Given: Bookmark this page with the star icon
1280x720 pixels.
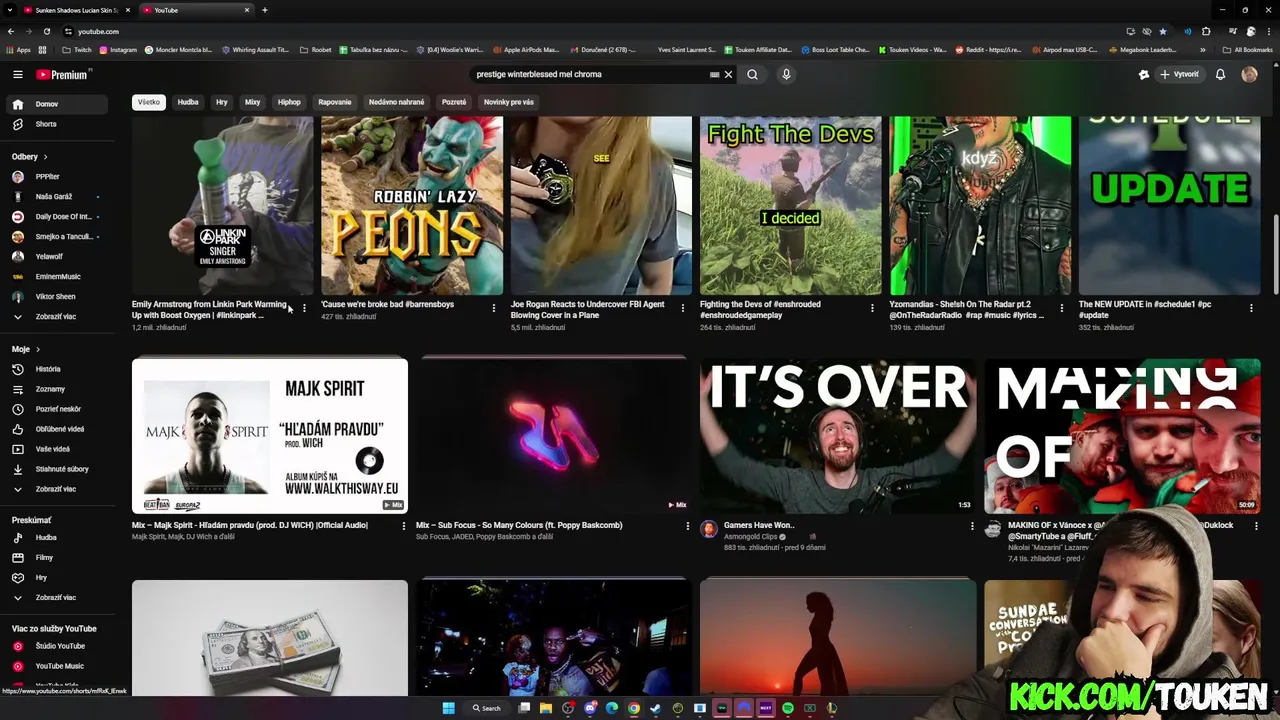Looking at the screenshot, I should click(1163, 31).
